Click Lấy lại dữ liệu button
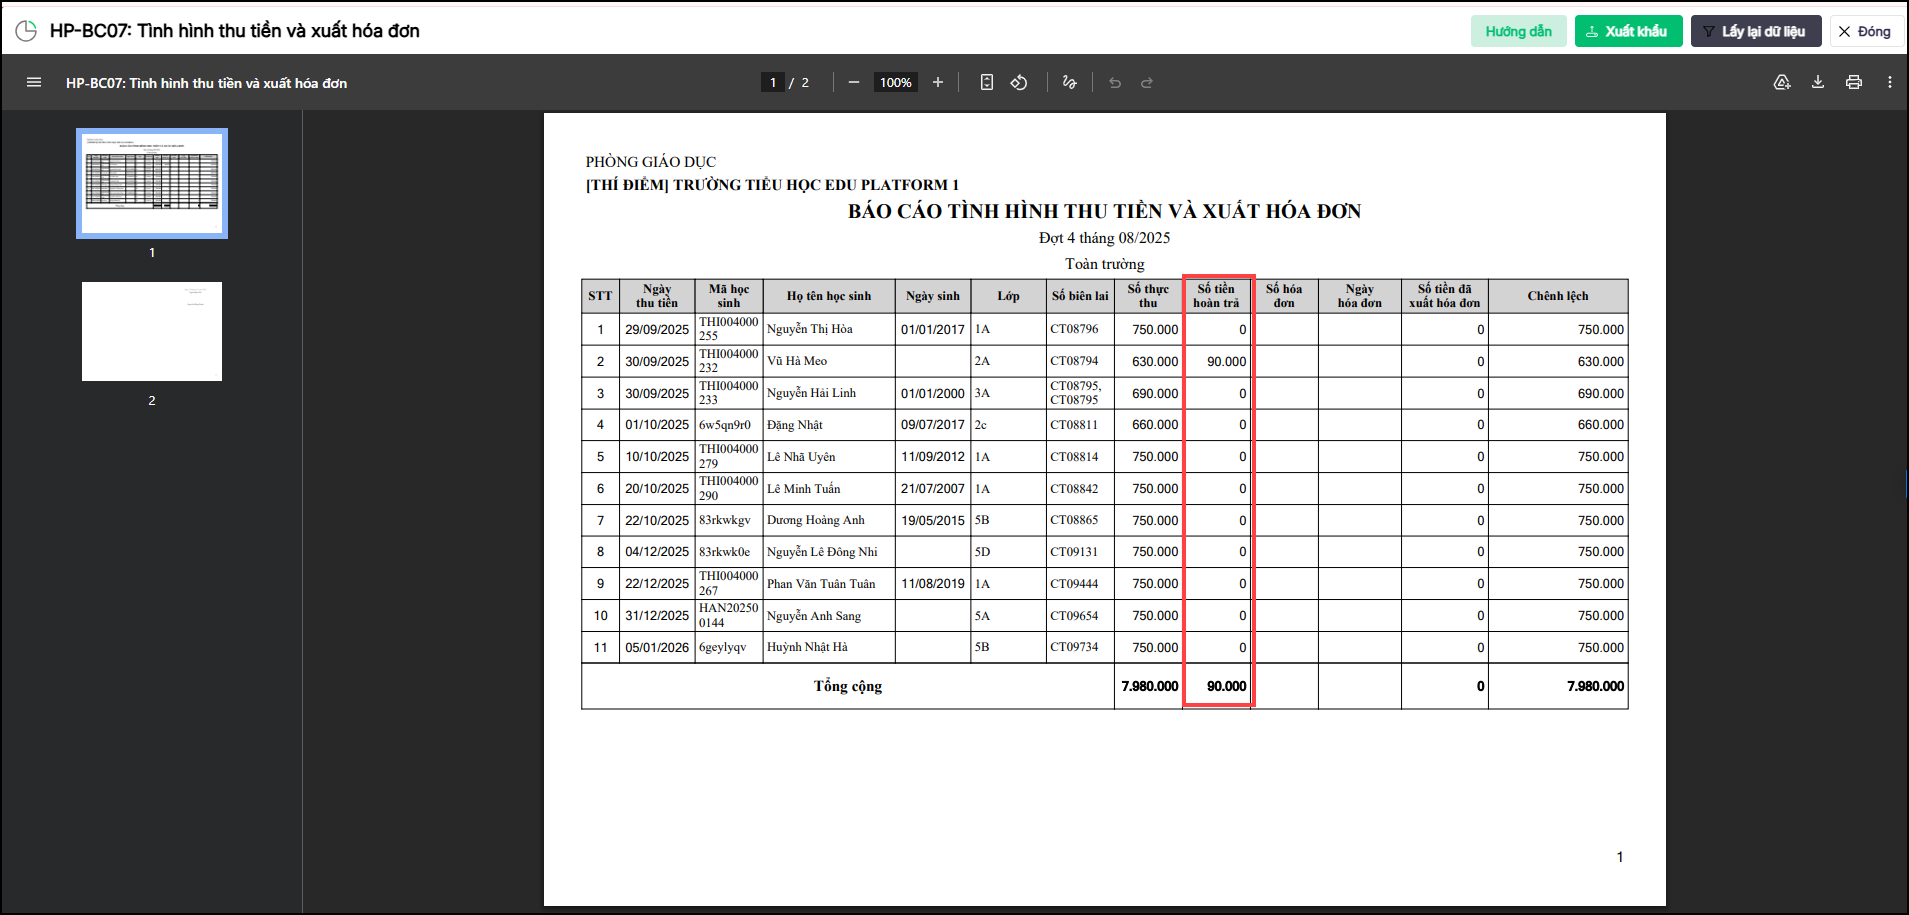 pyautogui.click(x=1755, y=31)
